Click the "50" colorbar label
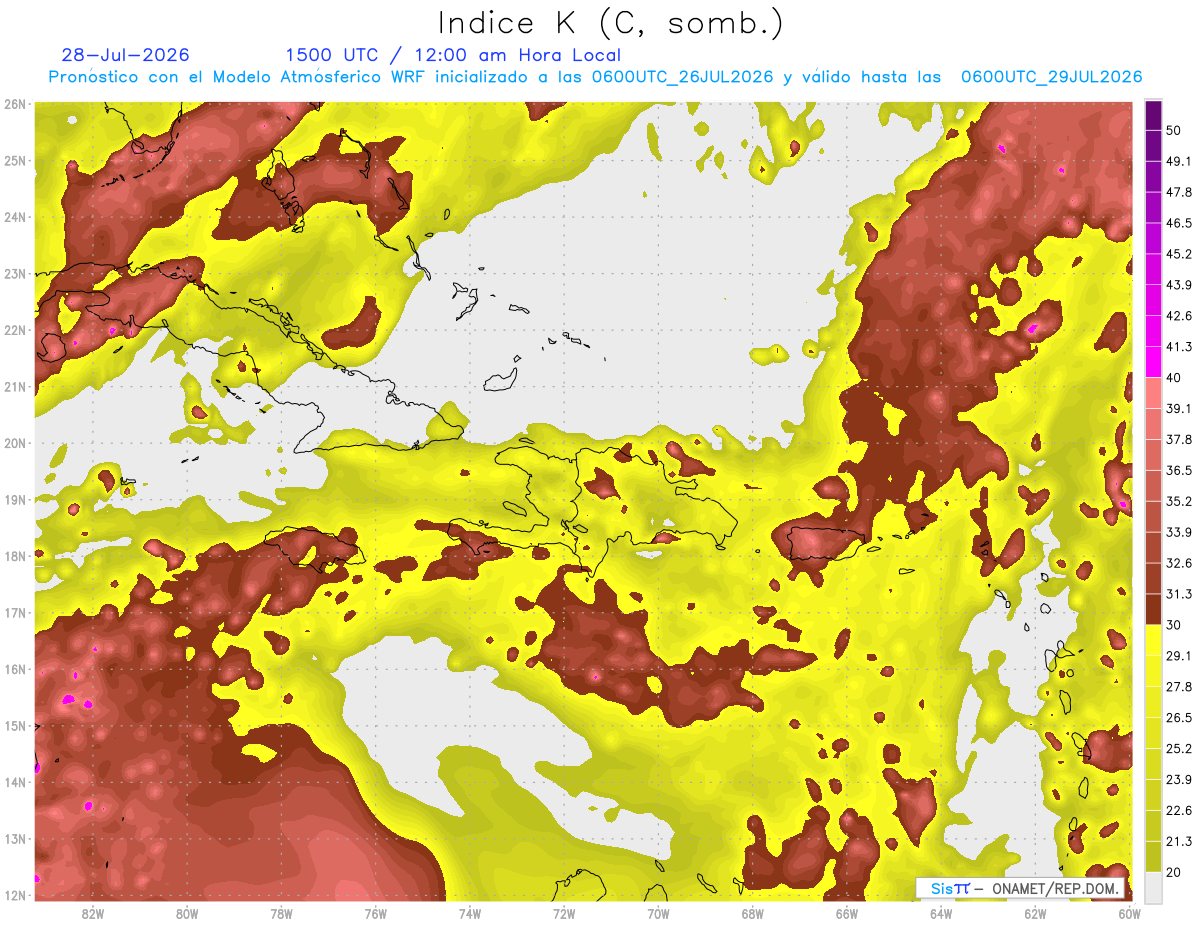Image resolution: width=1200 pixels, height=927 pixels. pyautogui.click(x=1174, y=130)
